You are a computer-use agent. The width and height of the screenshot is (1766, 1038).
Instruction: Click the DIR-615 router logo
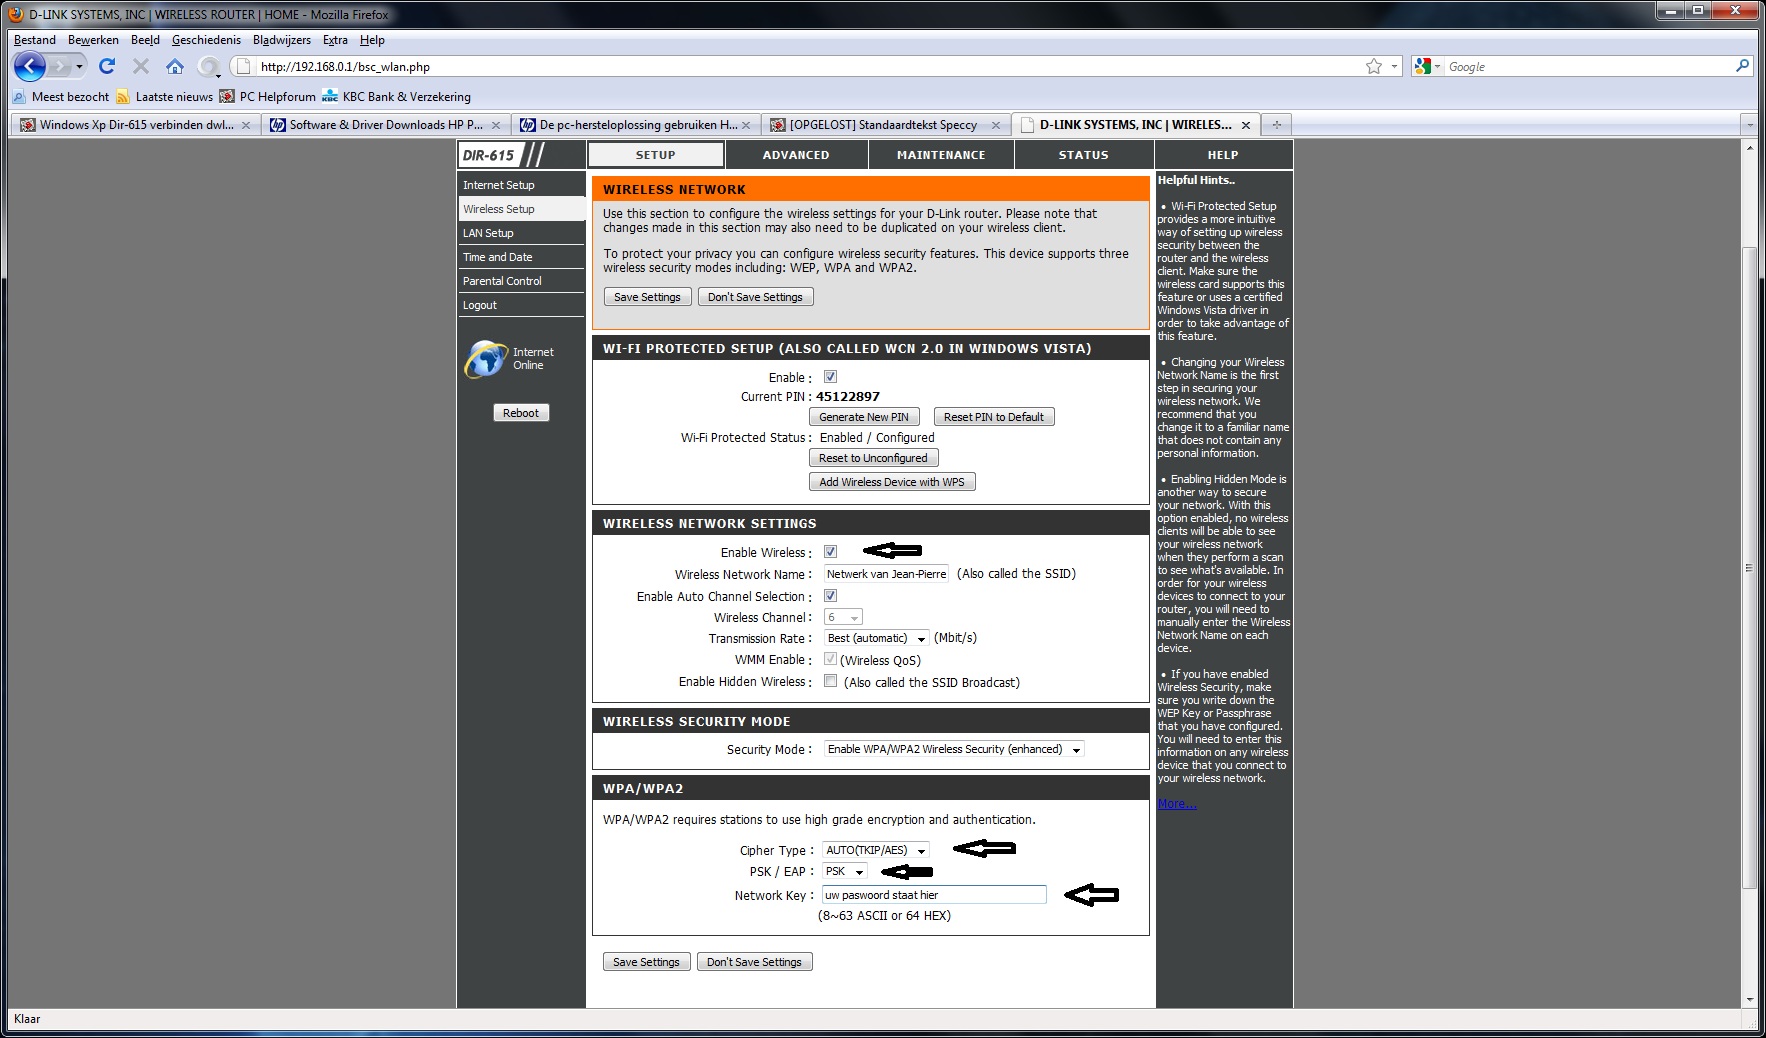click(x=502, y=155)
